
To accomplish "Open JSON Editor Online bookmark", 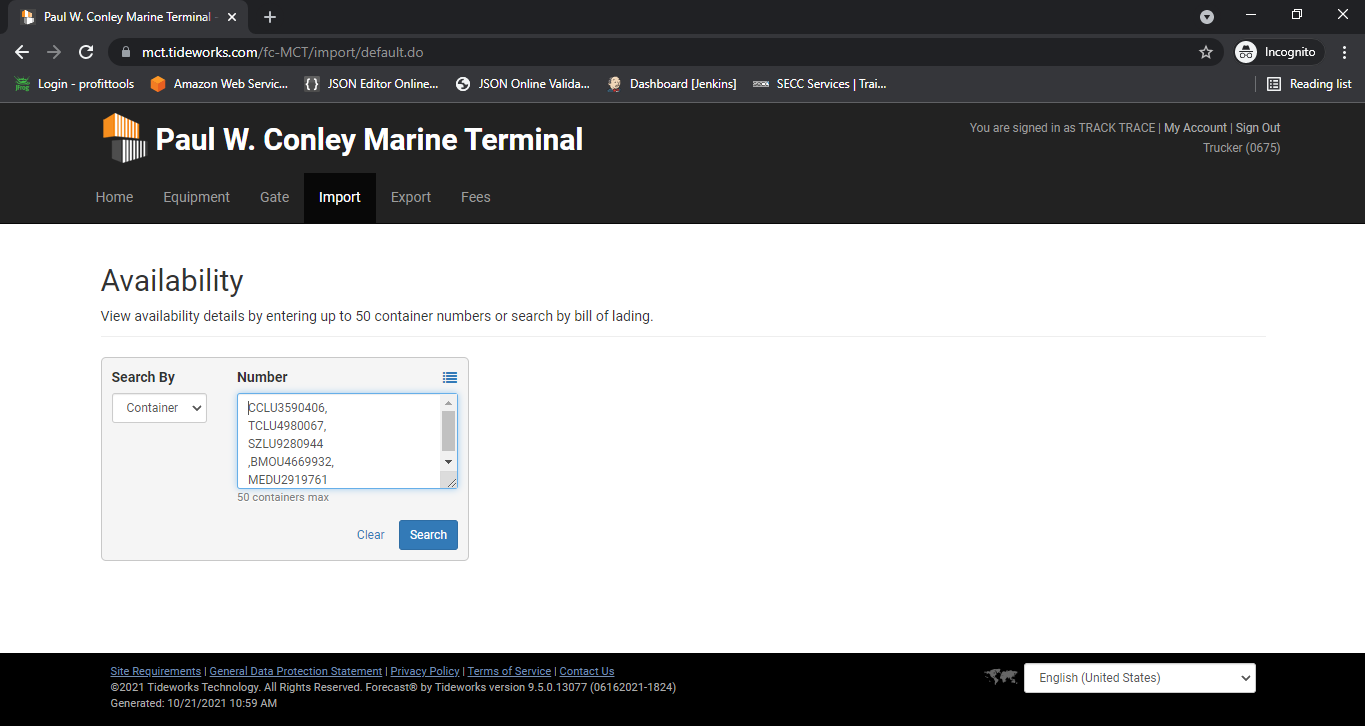I will 371,84.
